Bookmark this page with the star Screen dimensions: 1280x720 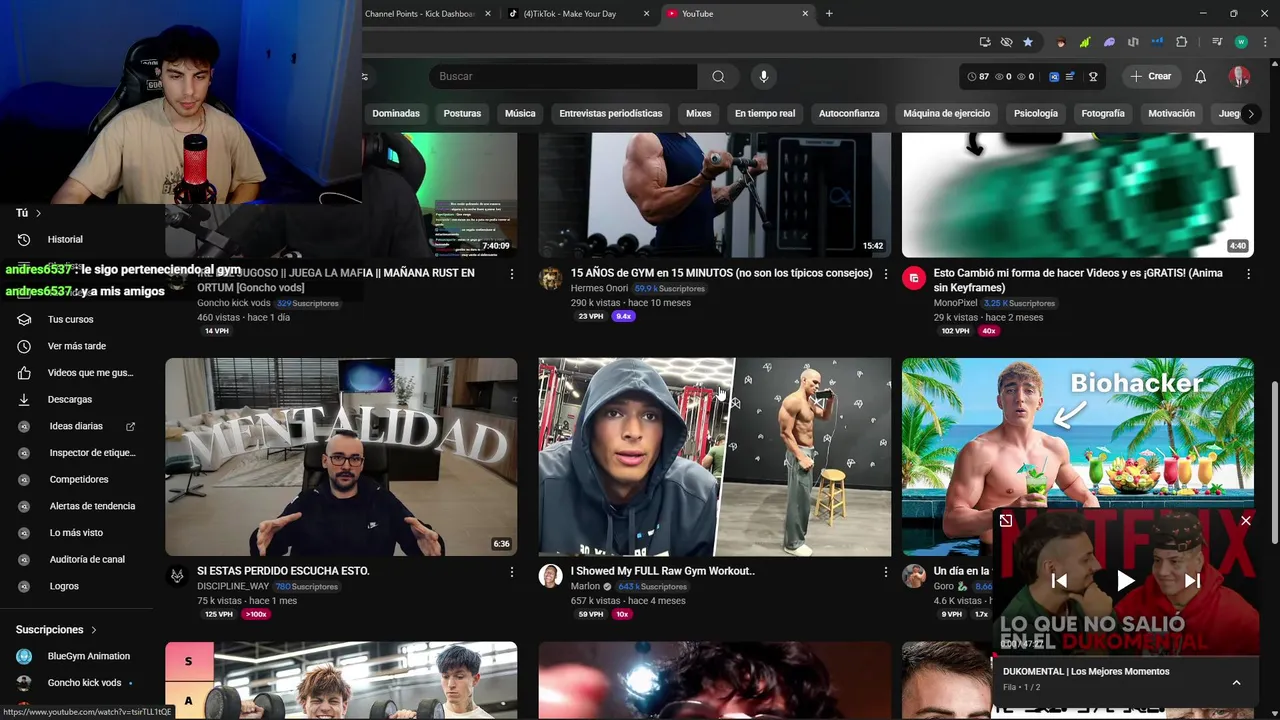[x=1028, y=42]
